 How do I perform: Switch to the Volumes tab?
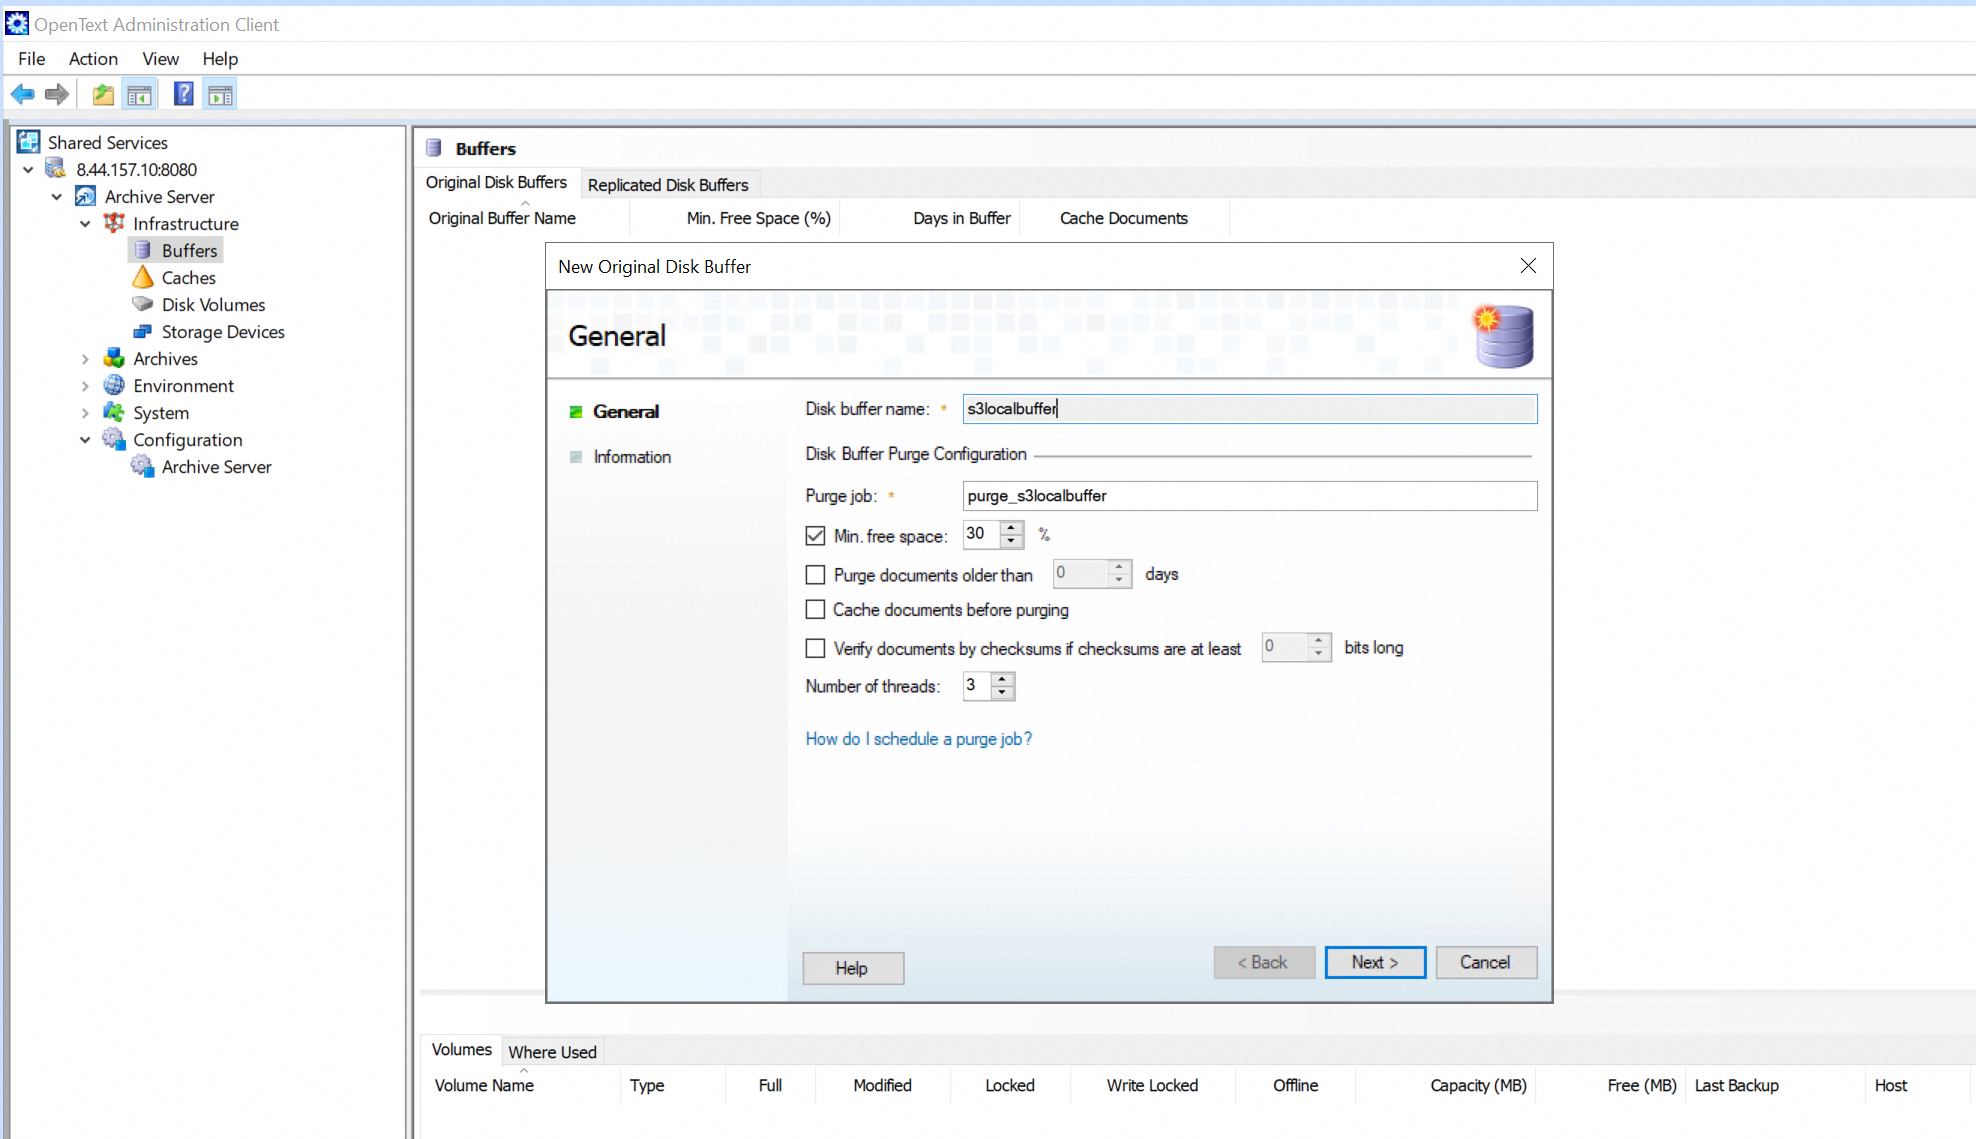461,1049
